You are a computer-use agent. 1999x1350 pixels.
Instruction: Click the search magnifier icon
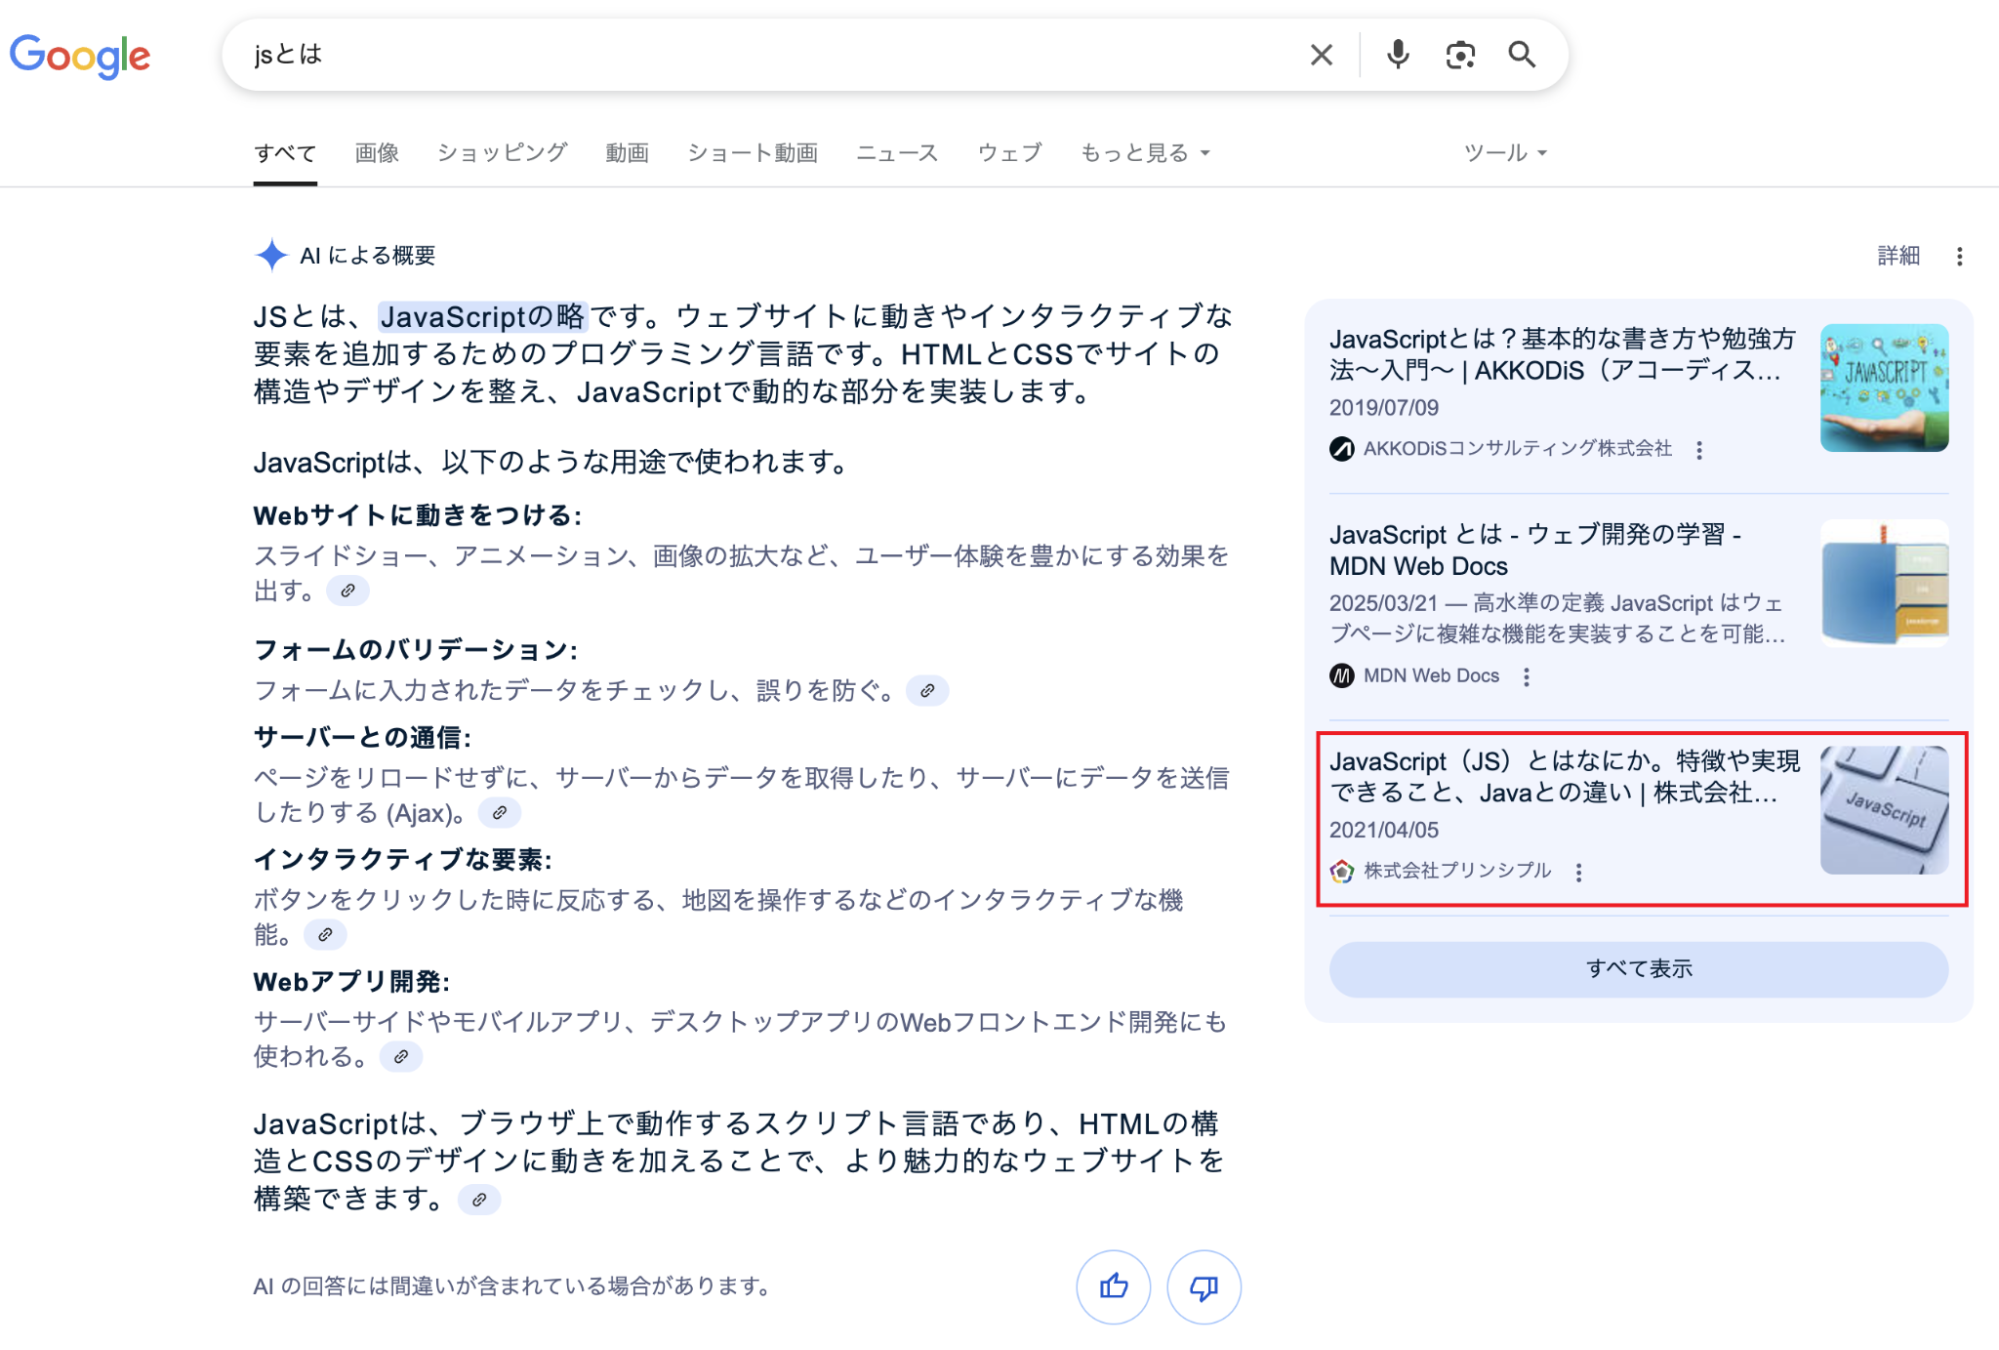pos(1521,54)
